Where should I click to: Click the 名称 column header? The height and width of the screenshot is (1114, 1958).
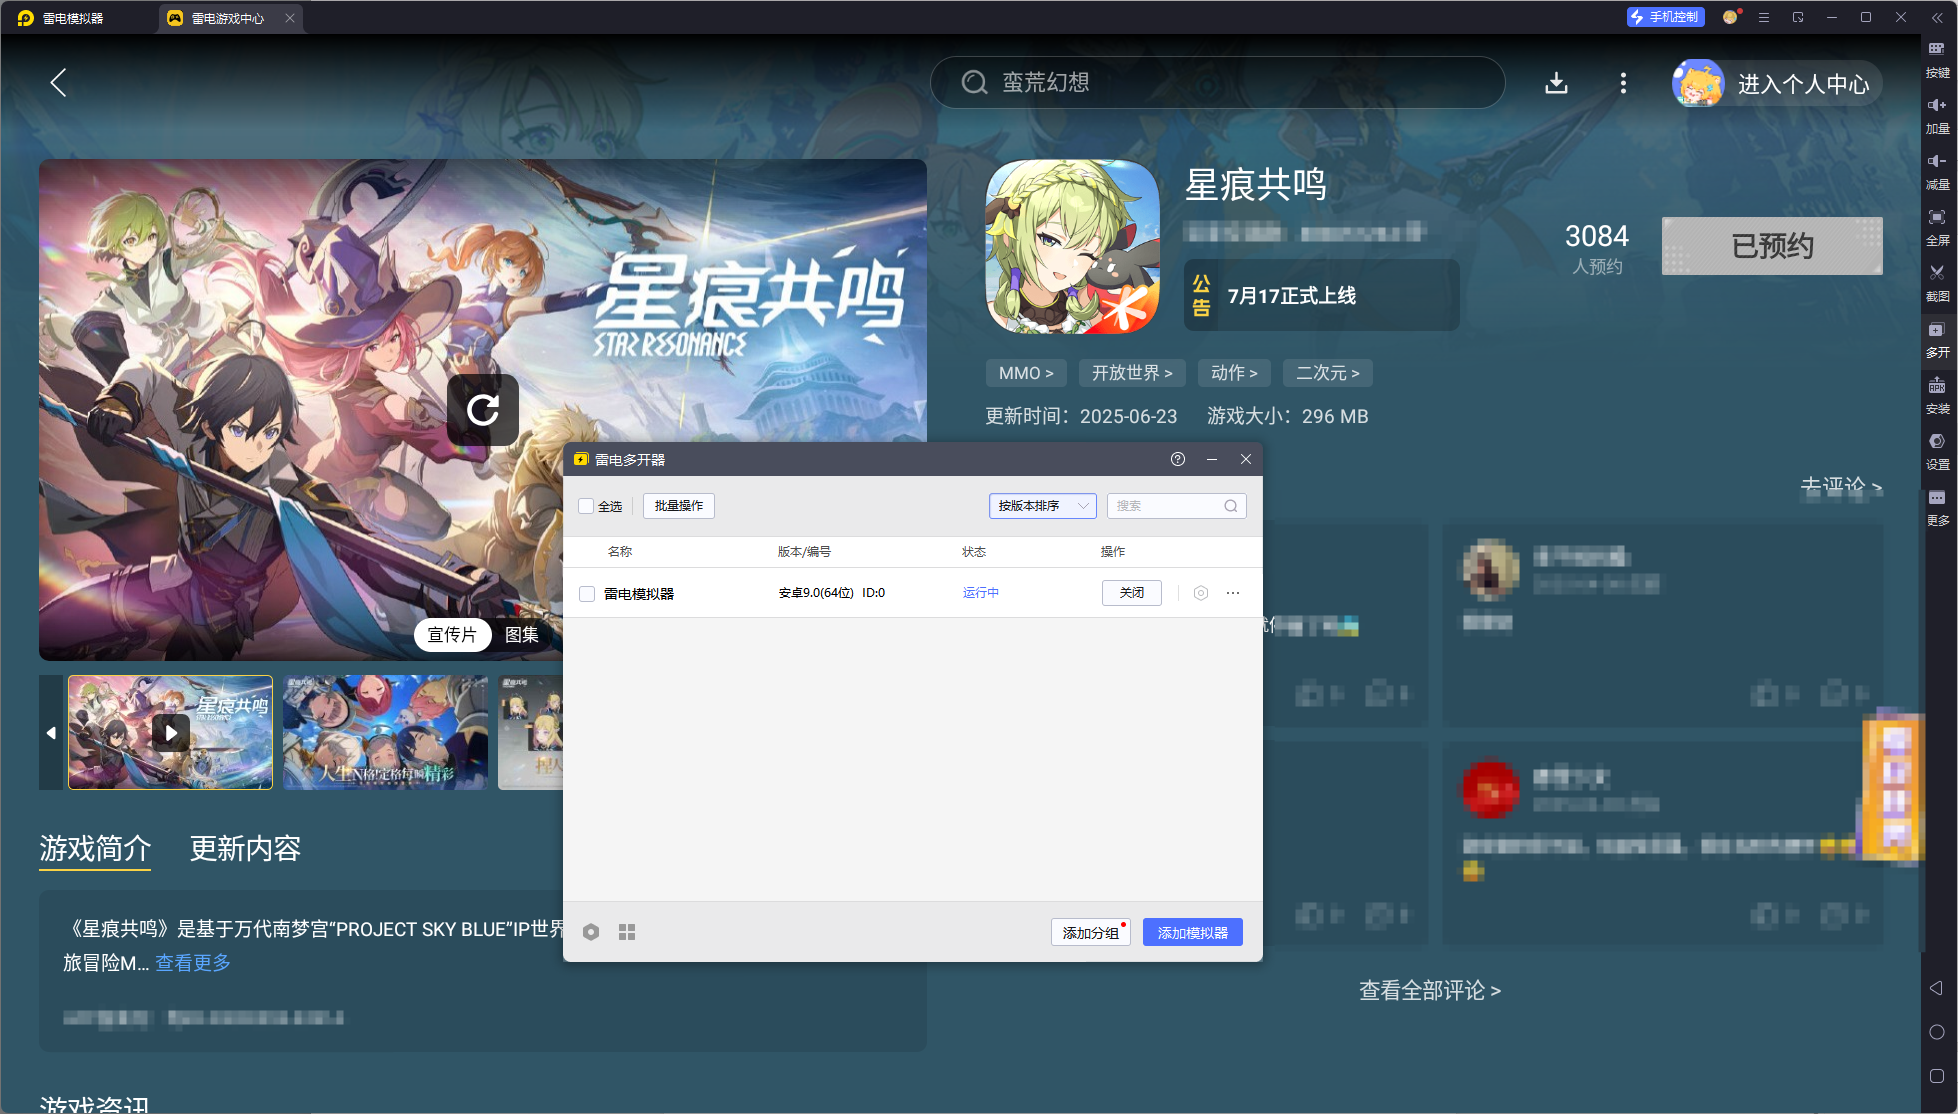620,552
